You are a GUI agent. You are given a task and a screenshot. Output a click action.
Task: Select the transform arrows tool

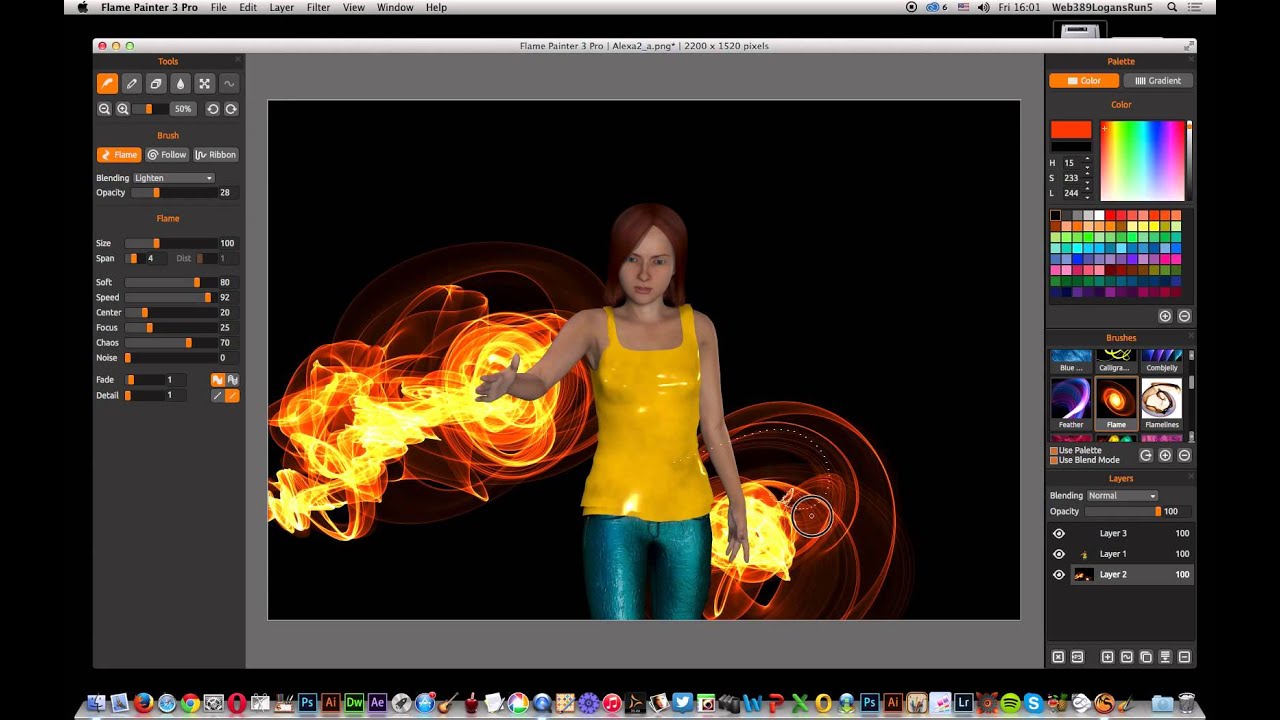click(204, 84)
